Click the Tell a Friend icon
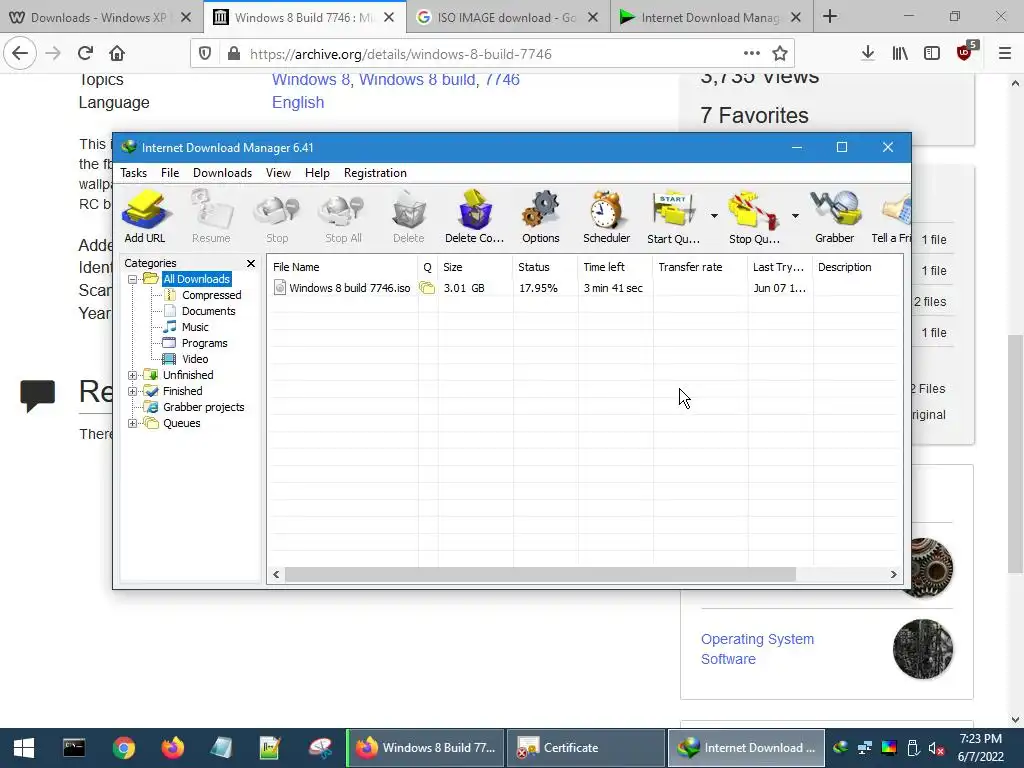Image resolution: width=1024 pixels, height=768 pixels. pyautogui.click(x=891, y=217)
